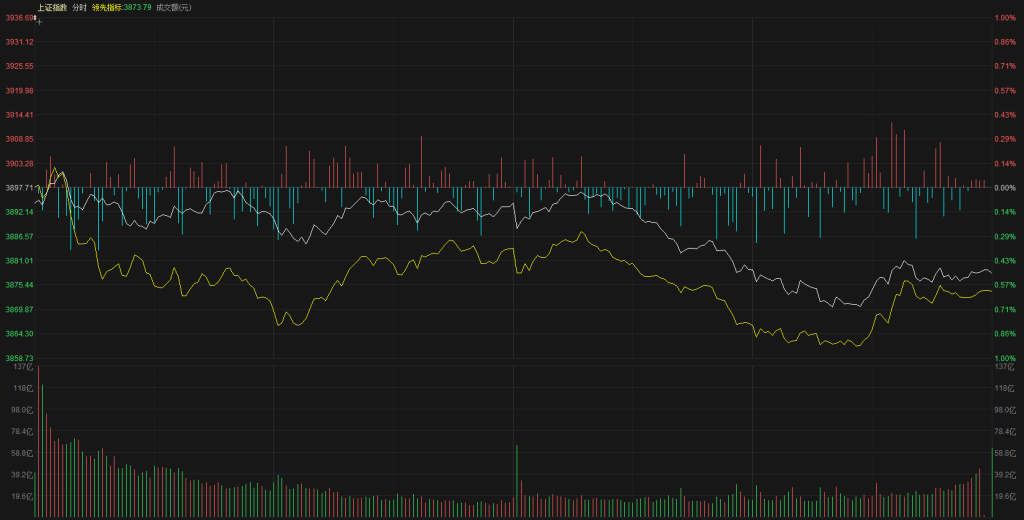The height and width of the screenshot is (520, 1024).
Task: Select the 上证指数 index title
Action: click(x=52, y=7)
